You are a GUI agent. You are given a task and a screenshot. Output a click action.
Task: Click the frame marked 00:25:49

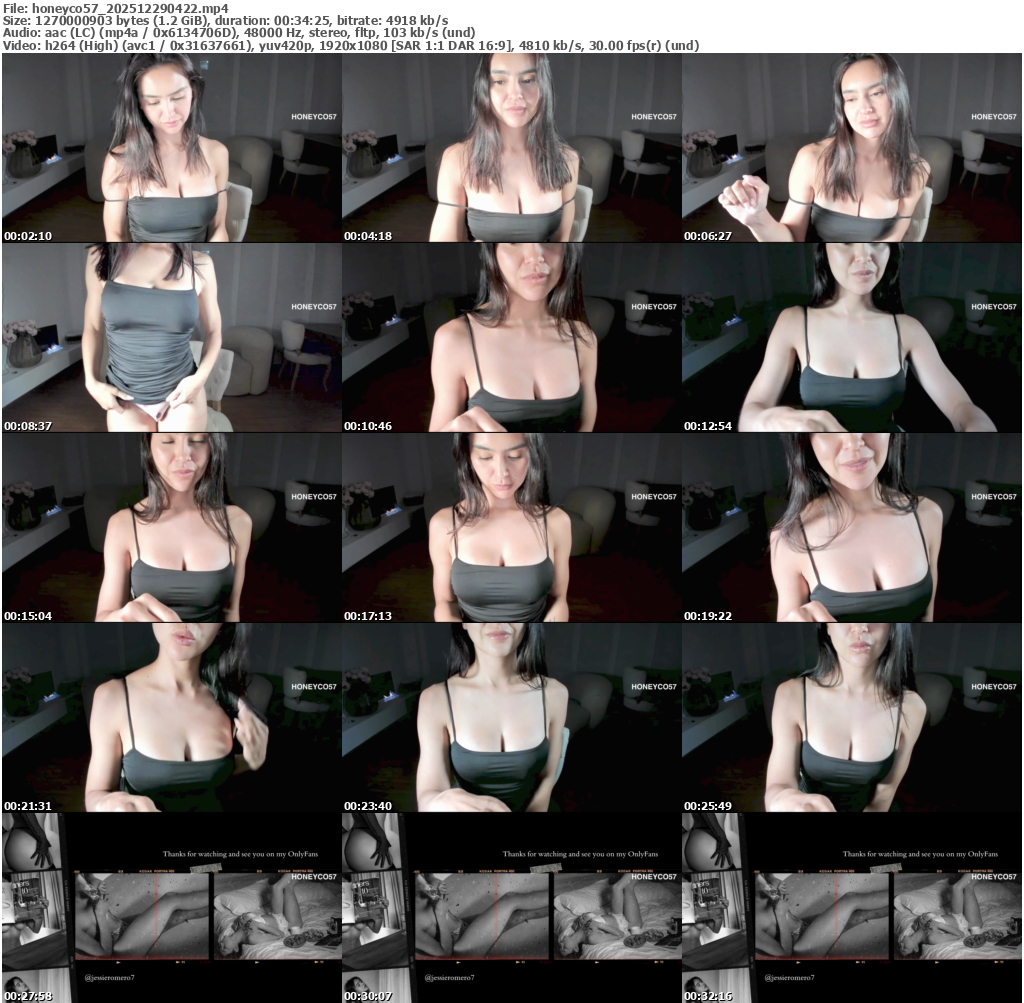pos(851,717)
